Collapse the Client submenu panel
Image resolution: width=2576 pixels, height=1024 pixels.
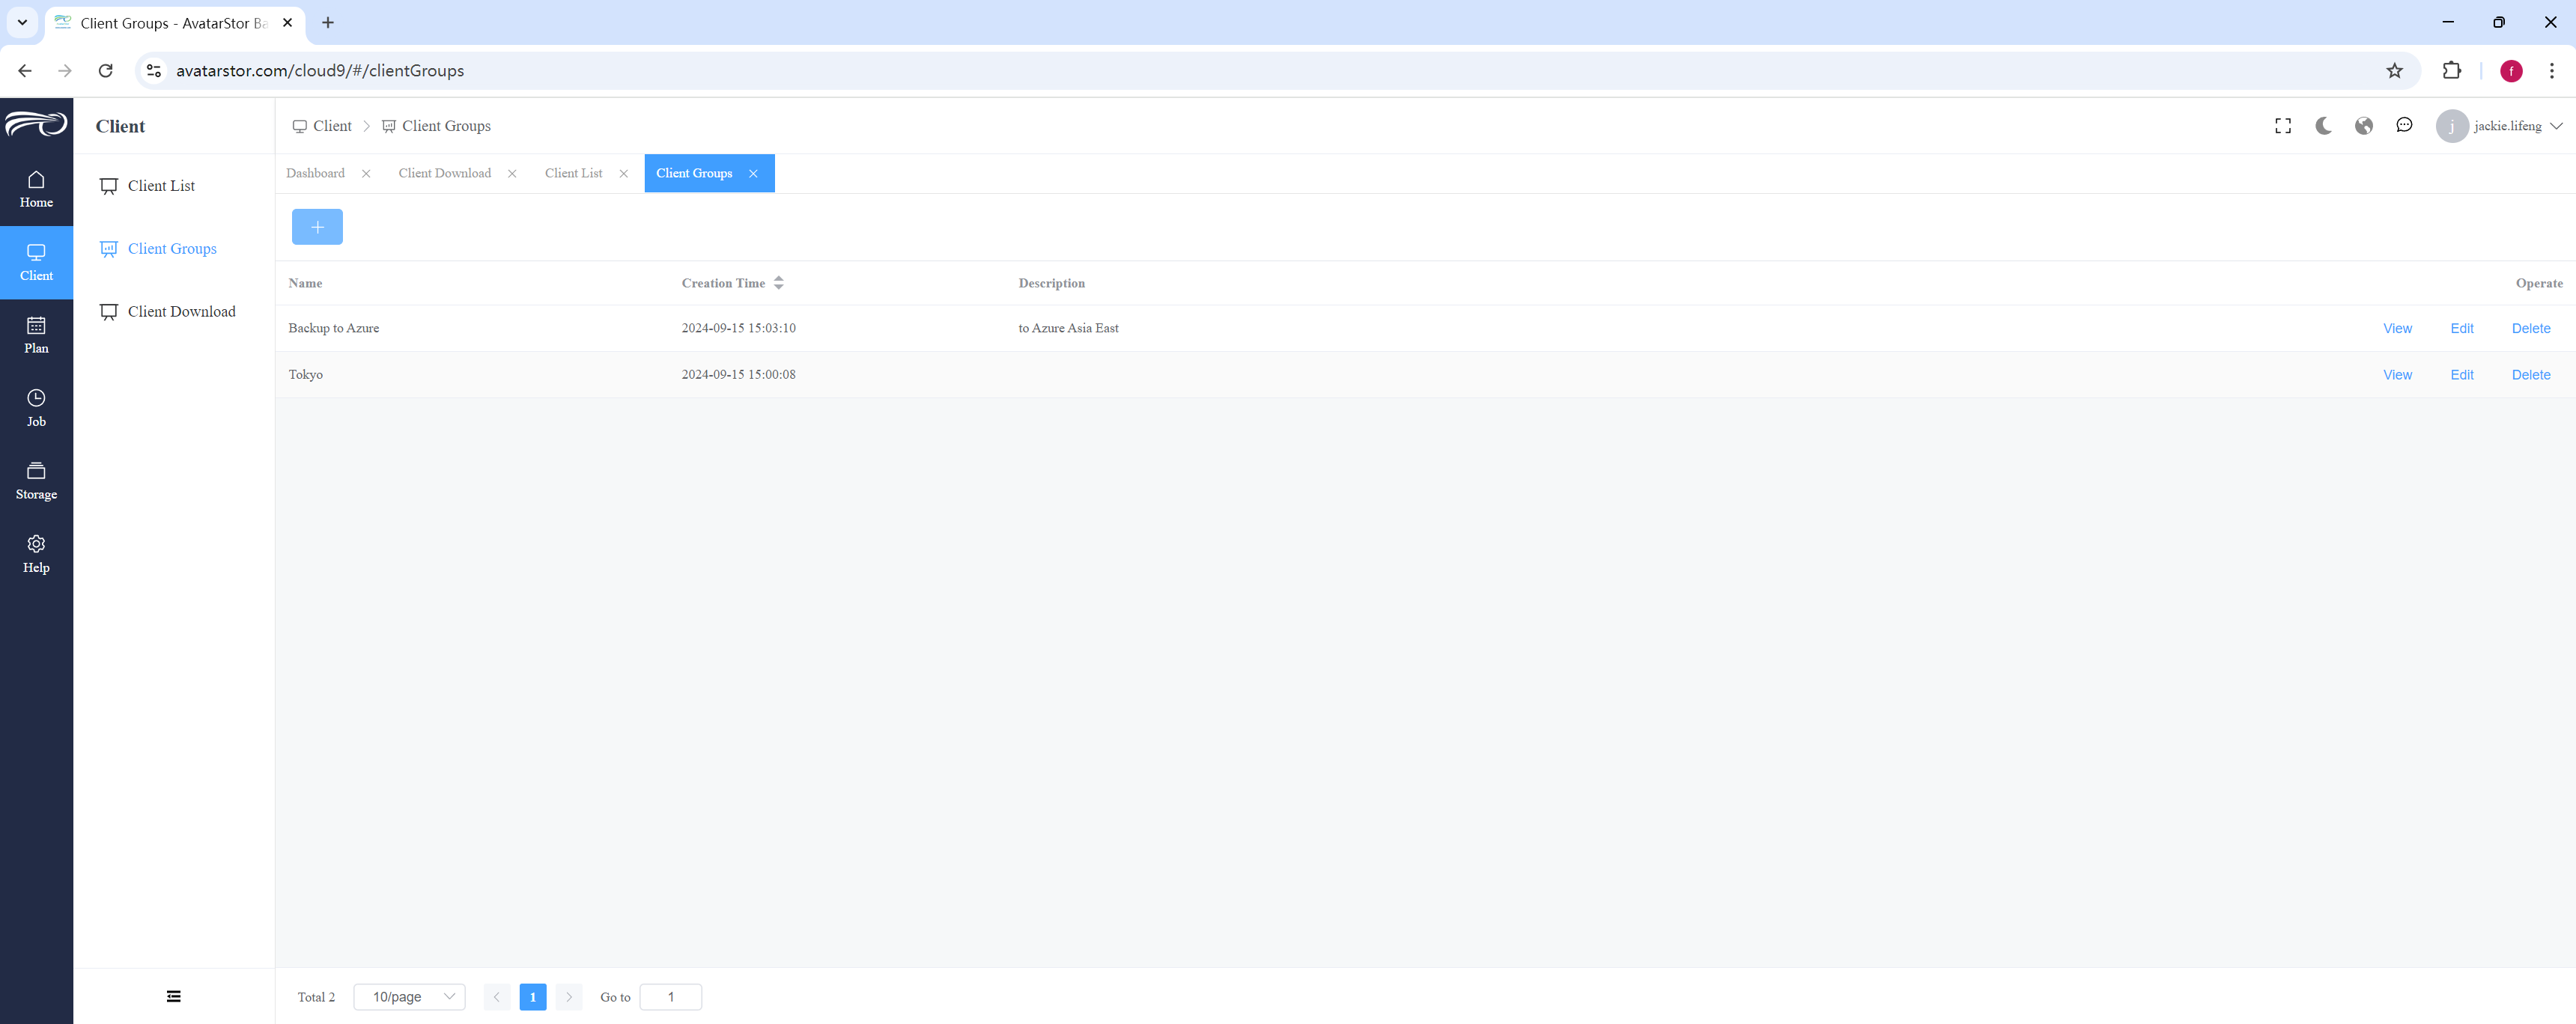click(x=174, y=996)
